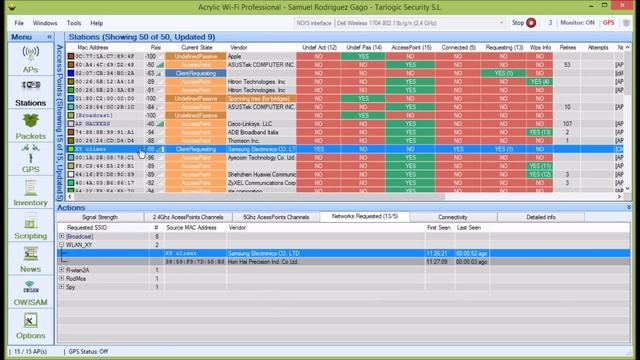Click the GPS Status: Off status text
The width and height of the screenshot is (640, 360).
coord(88,351)
